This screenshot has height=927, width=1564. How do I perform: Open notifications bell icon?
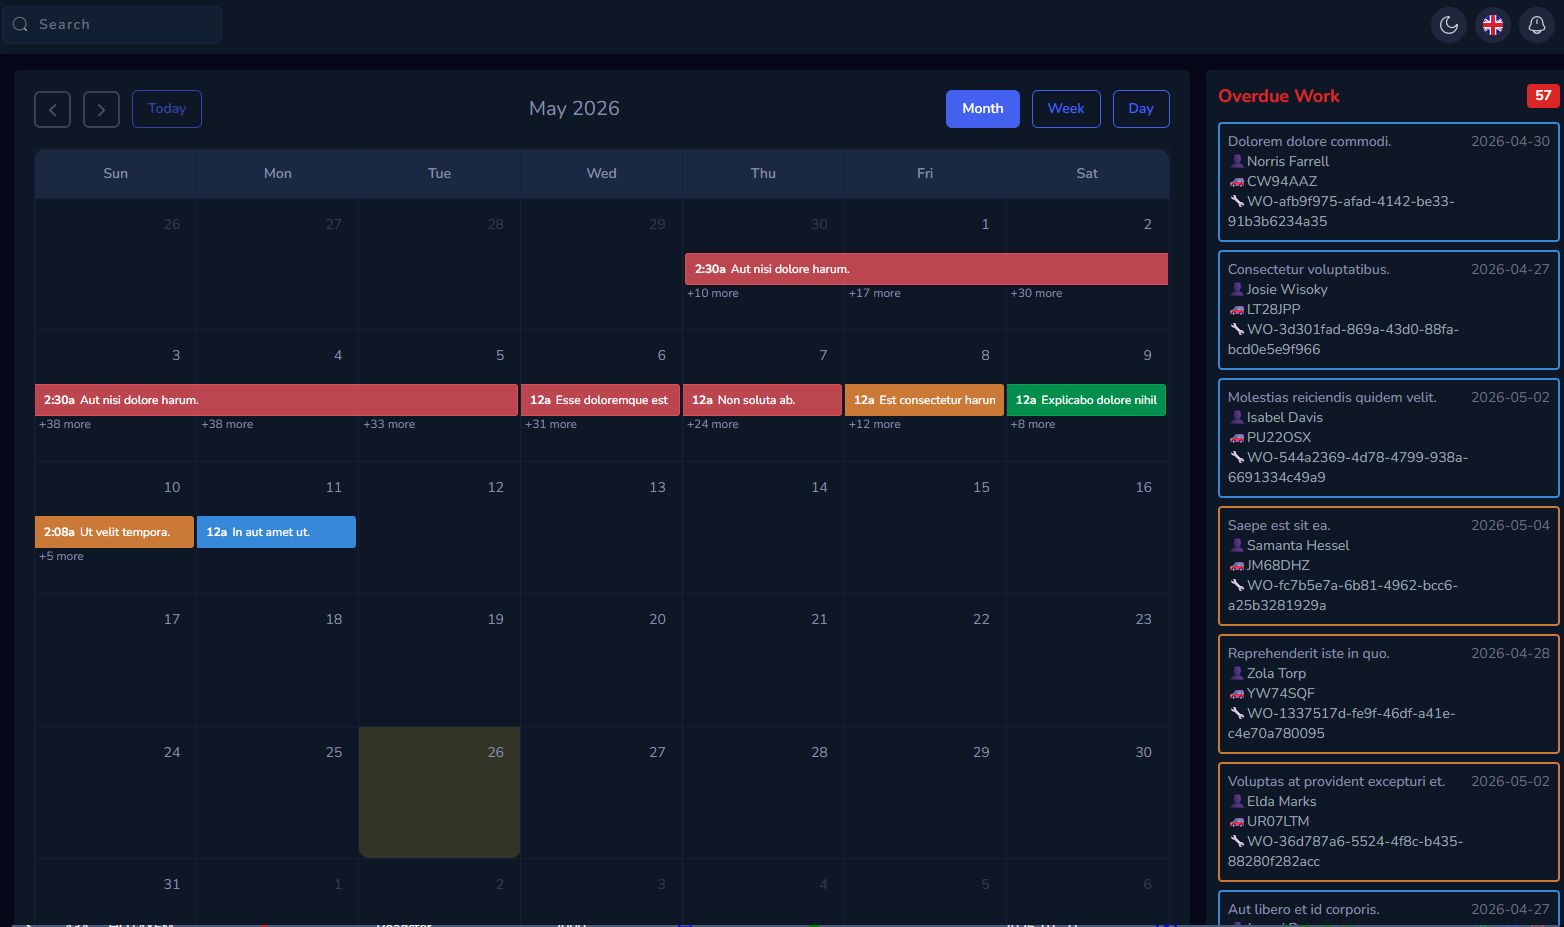click(1537, 25)
